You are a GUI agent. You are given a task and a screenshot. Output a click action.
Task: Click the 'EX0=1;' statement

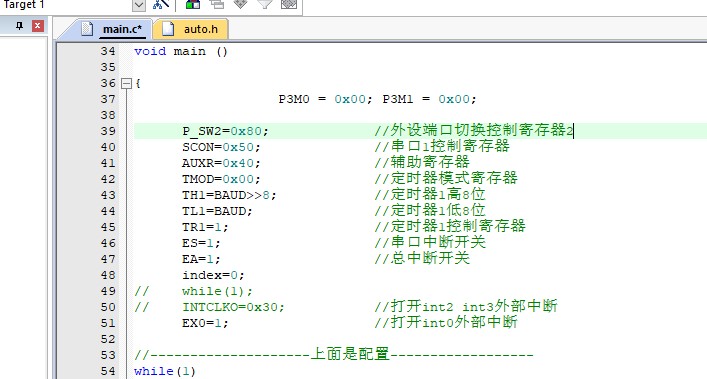tap(206, 323)
